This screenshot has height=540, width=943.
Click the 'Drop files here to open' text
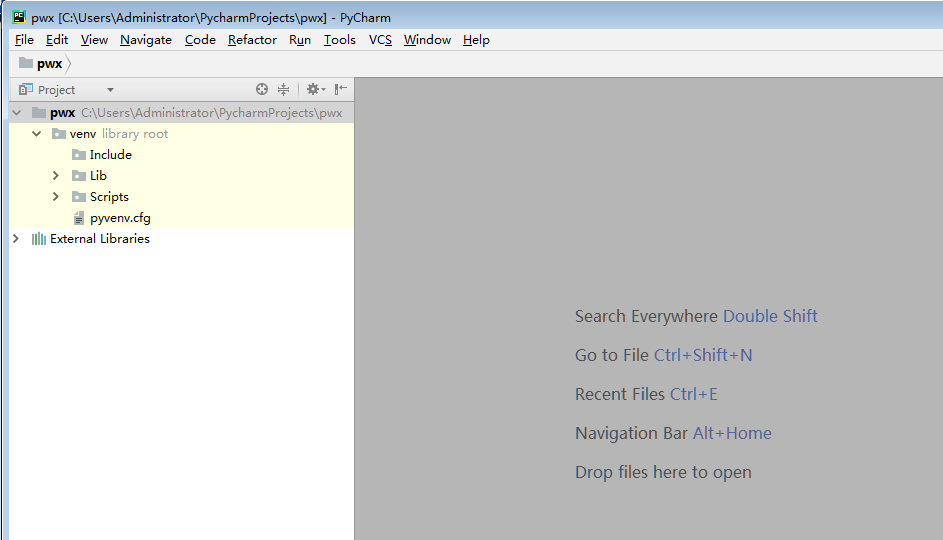(663, 473)
